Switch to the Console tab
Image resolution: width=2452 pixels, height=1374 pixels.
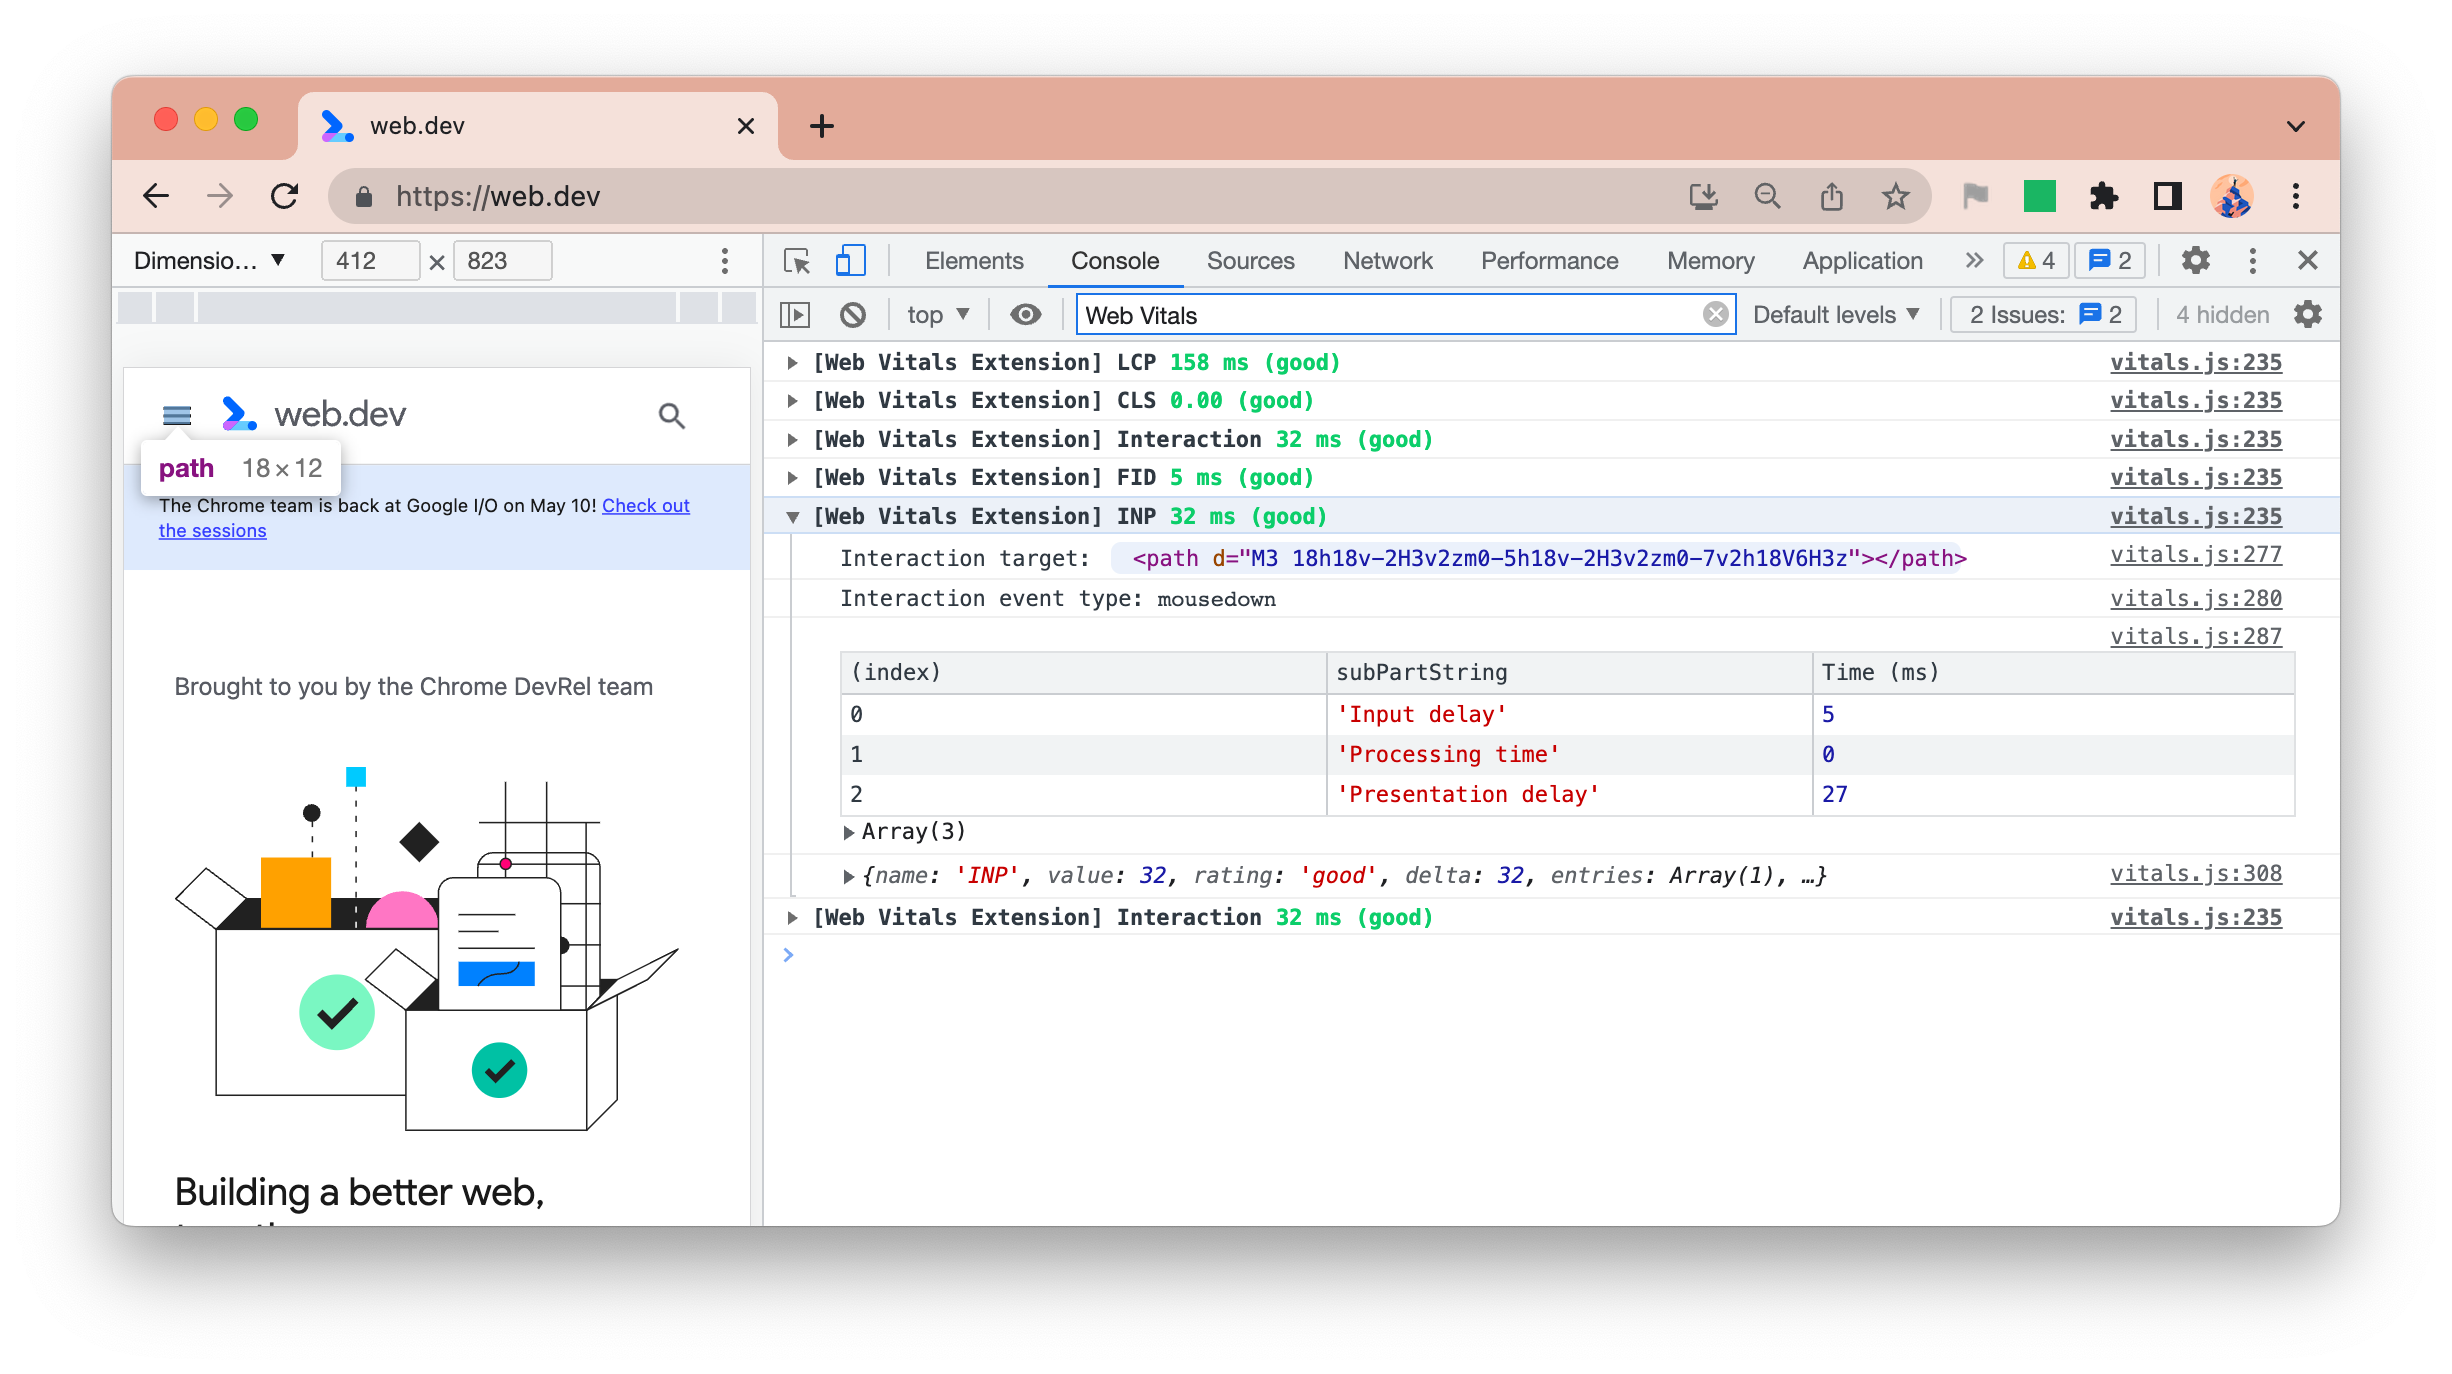pos(1115,261)
